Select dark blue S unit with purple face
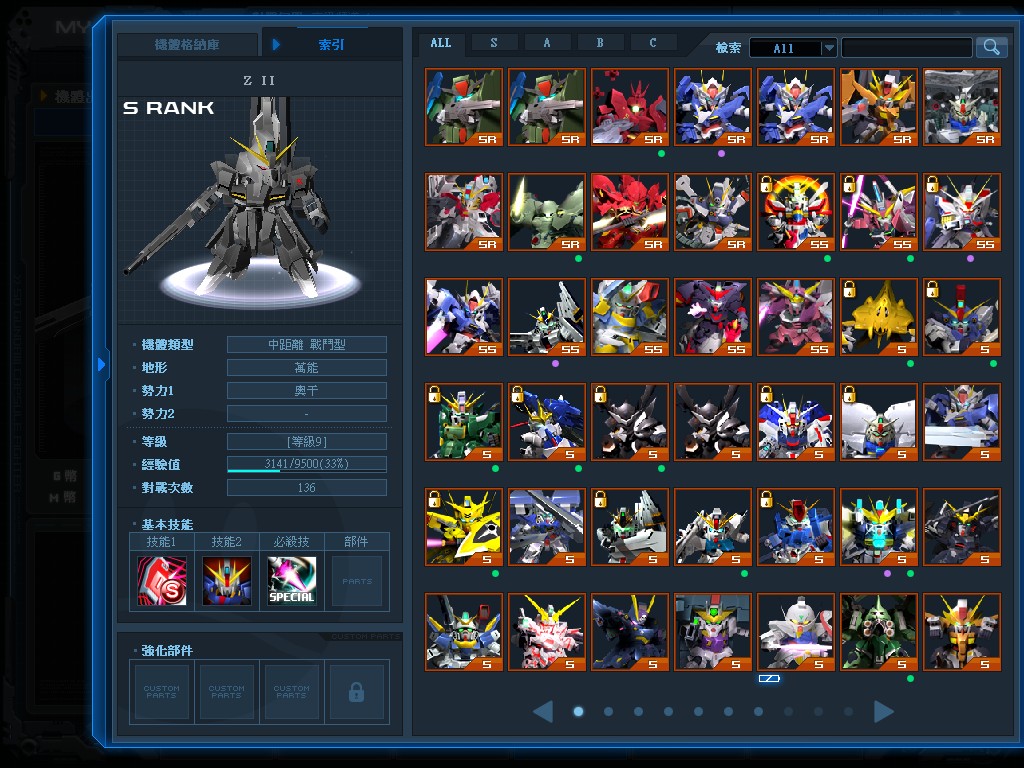The height and width of the screenshot is (768, 1024). (630, 632)
